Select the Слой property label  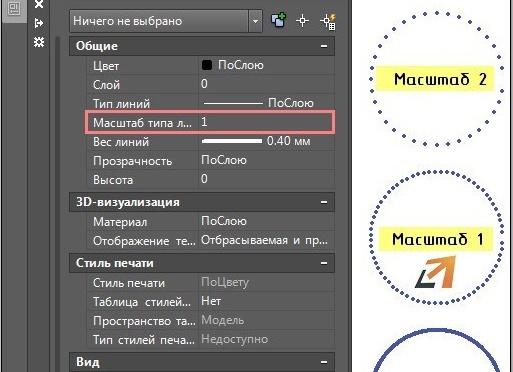point(106,85)
